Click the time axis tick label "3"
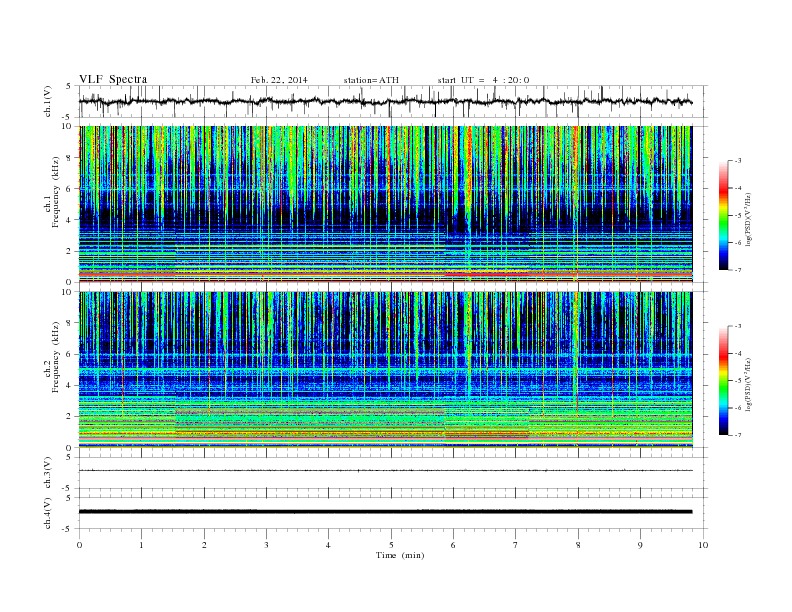The image size is (792, 612). click(x=266, y=545)
